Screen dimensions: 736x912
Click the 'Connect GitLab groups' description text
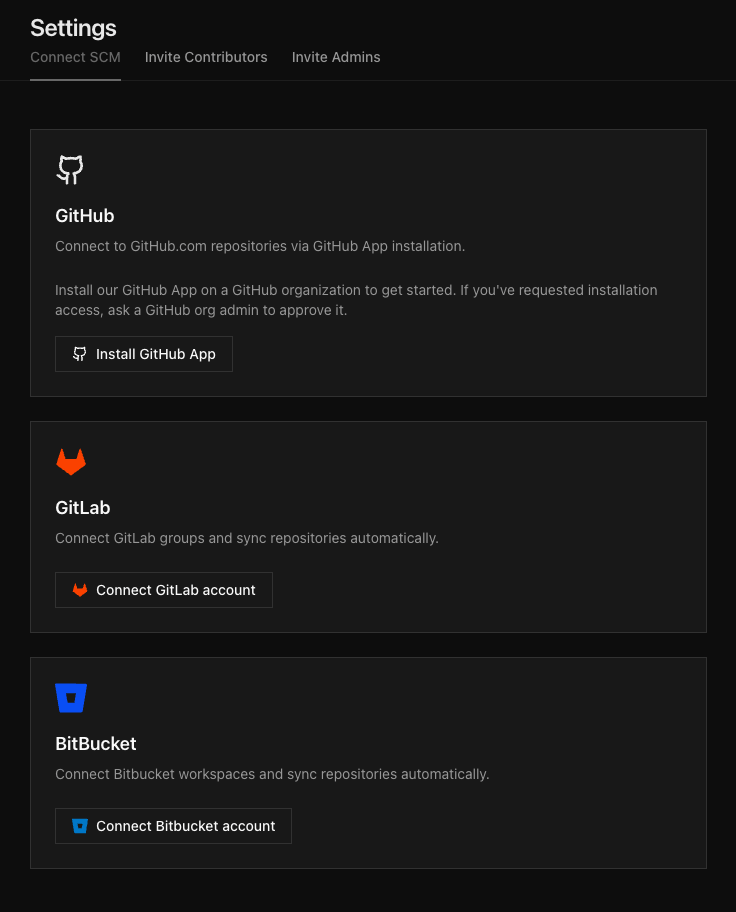(x=247, y=538)
